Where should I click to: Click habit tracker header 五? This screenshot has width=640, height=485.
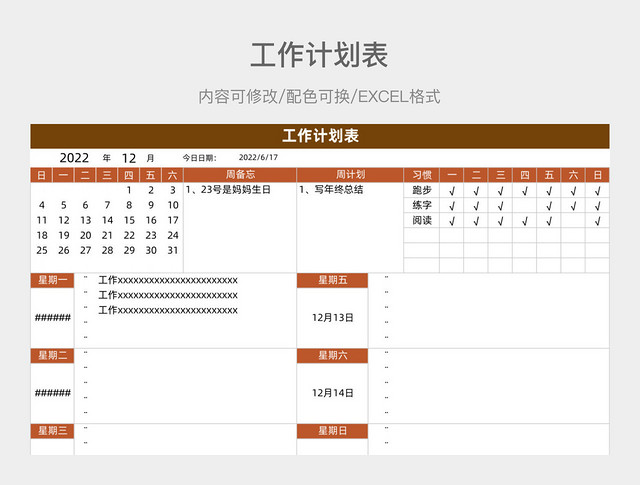[x=549, y=175]
